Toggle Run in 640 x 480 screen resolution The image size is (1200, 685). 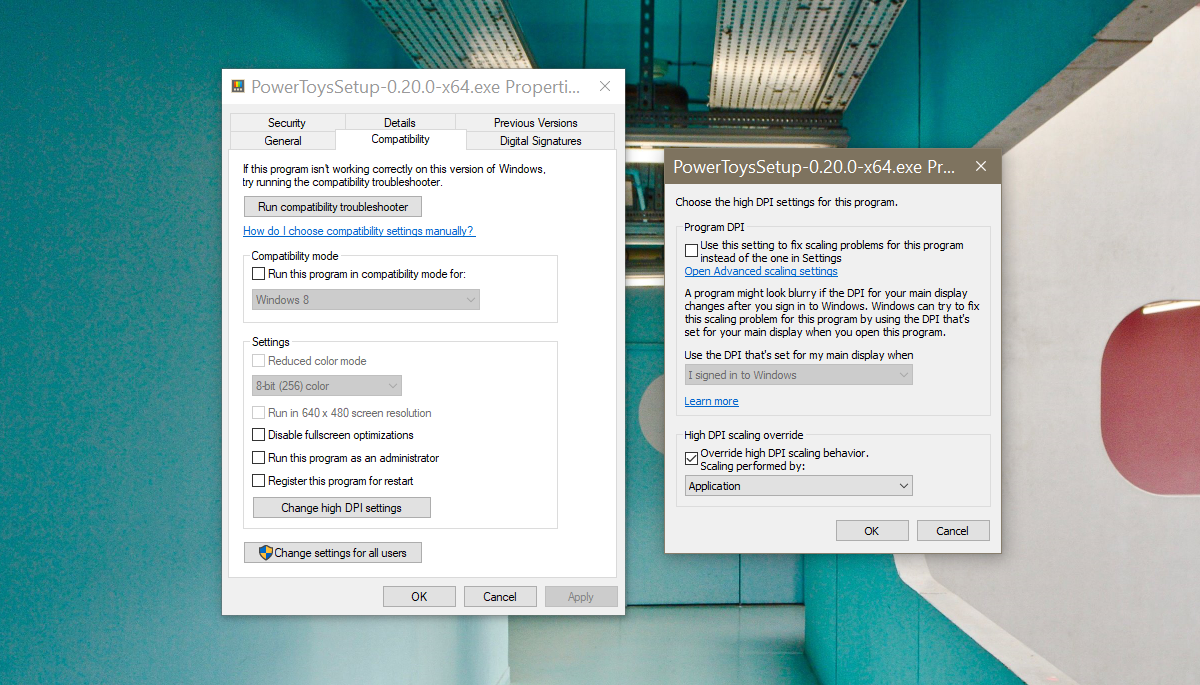[258, 412]
